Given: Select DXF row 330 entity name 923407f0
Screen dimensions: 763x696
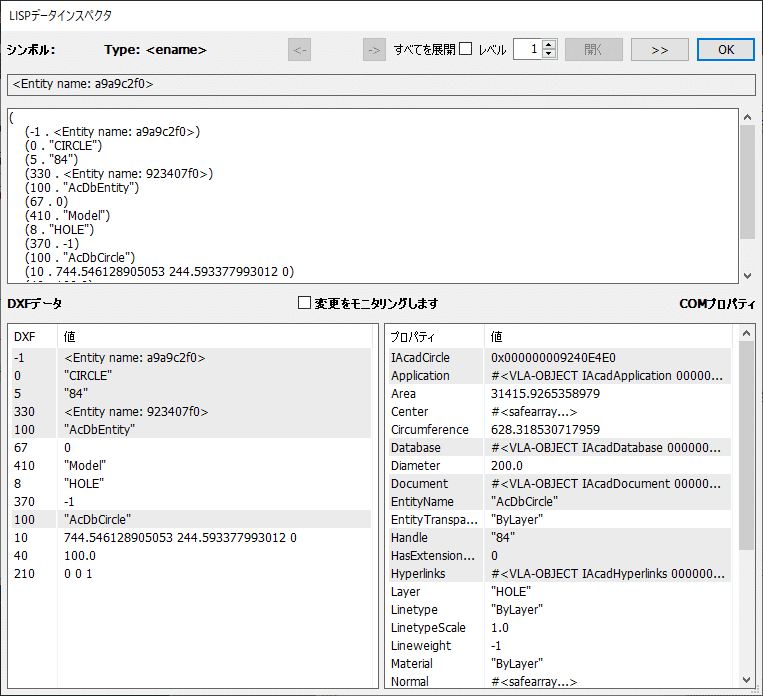Looking at the screenshot, I should tap(191, 412).
